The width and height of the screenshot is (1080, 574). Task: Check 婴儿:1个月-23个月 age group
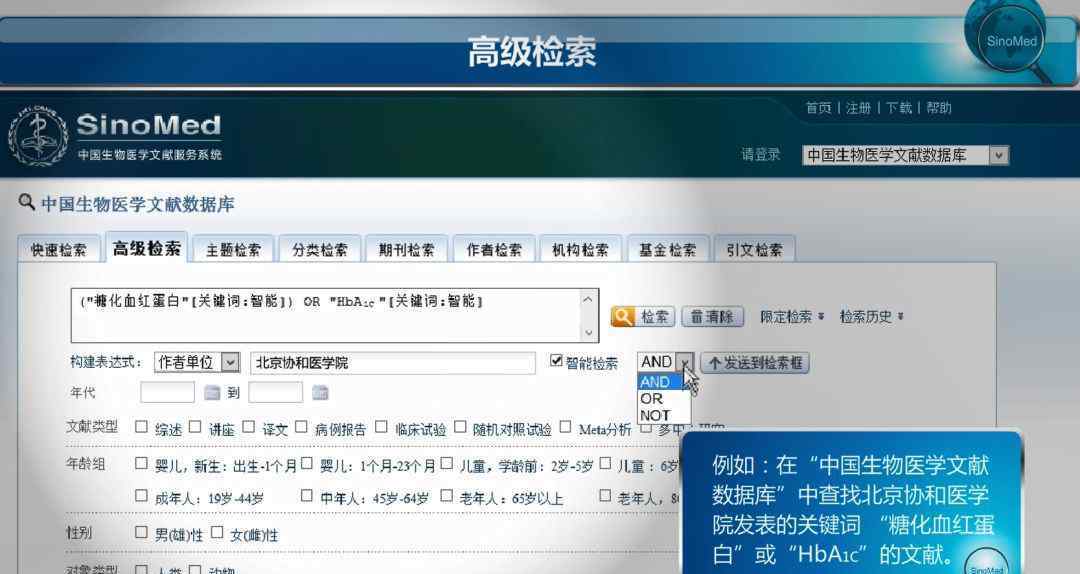click(307, 462)
